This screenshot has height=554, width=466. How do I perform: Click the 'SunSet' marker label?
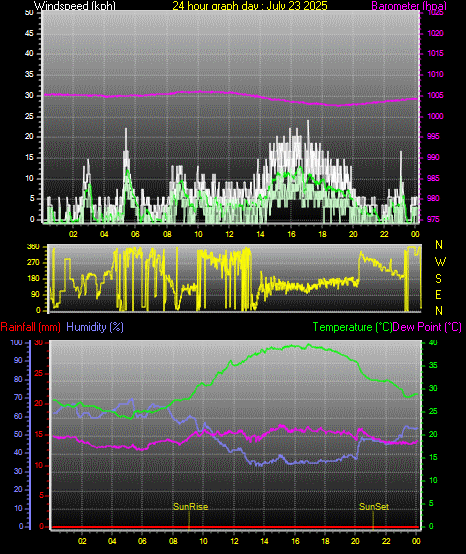tap(374, 507)
